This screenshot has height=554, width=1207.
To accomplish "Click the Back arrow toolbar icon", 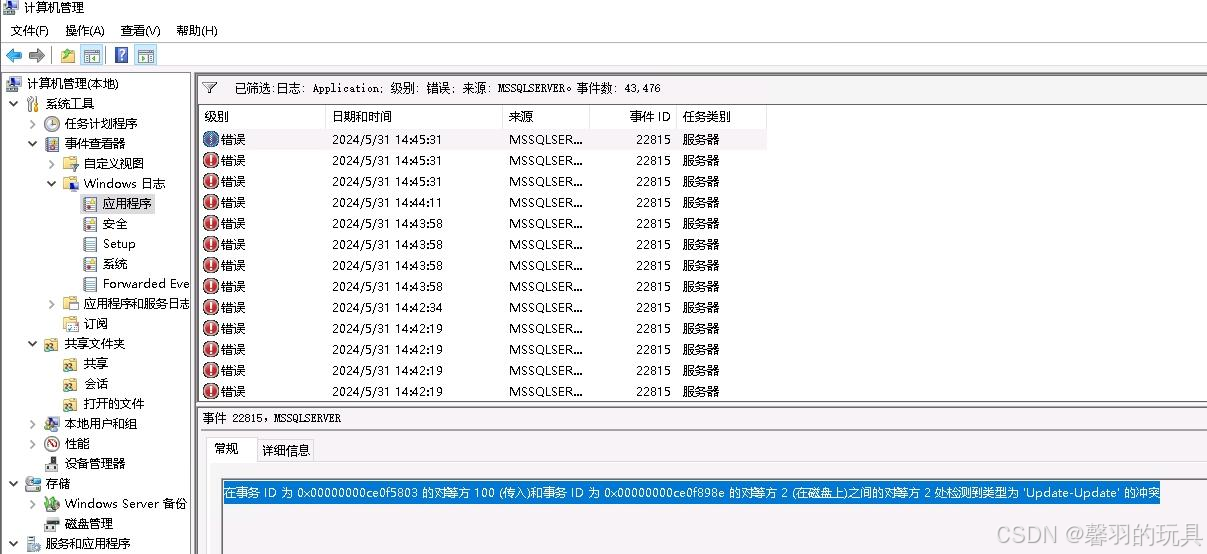I will point(14,56).
